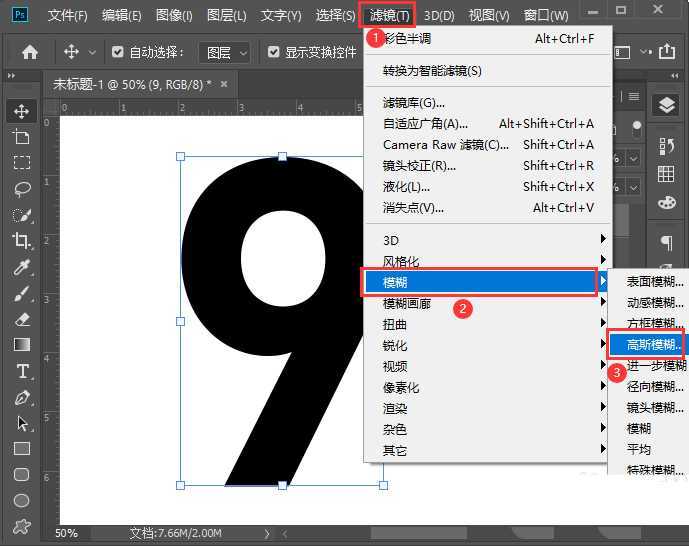Screen dimensions: 689x546
Task: Open the 滤镜库(G)... filter gallery
Action: tap(413, 102)
